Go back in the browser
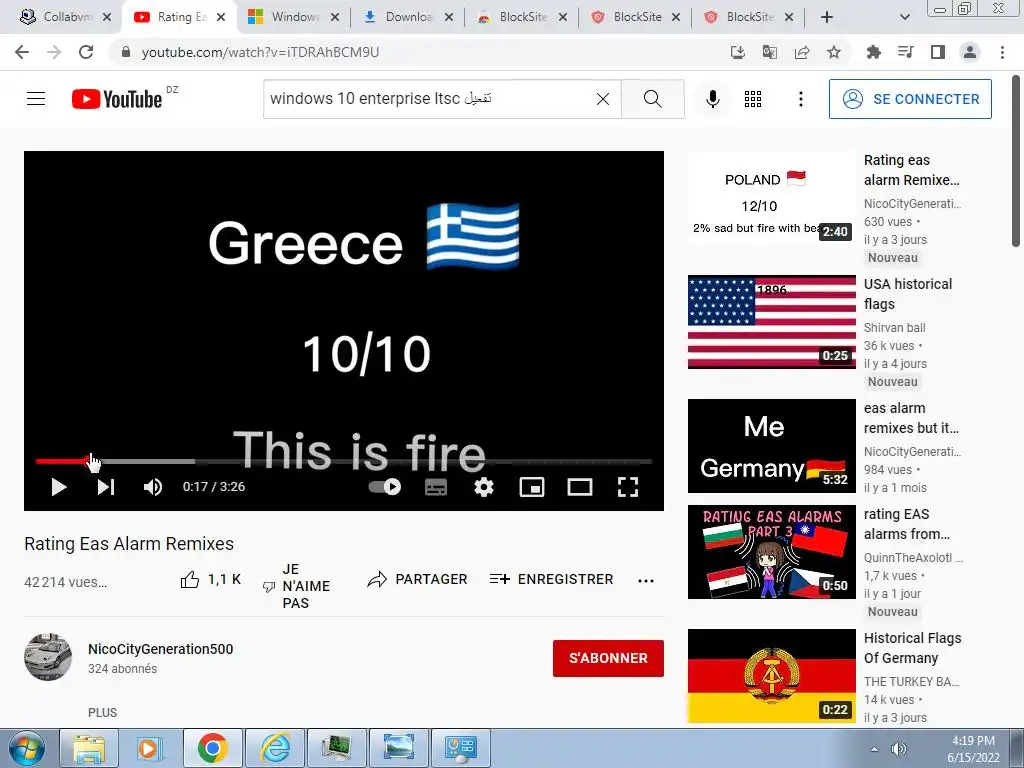Image resolution: width=1024 pixels, height=768 pixels. (x=22, y=52)
